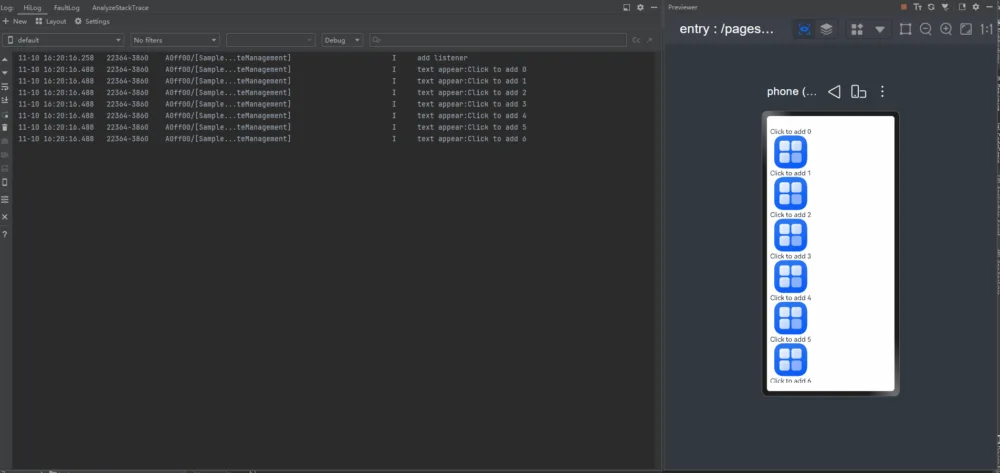Click the orange stop square in Previewer

point(904,7)
